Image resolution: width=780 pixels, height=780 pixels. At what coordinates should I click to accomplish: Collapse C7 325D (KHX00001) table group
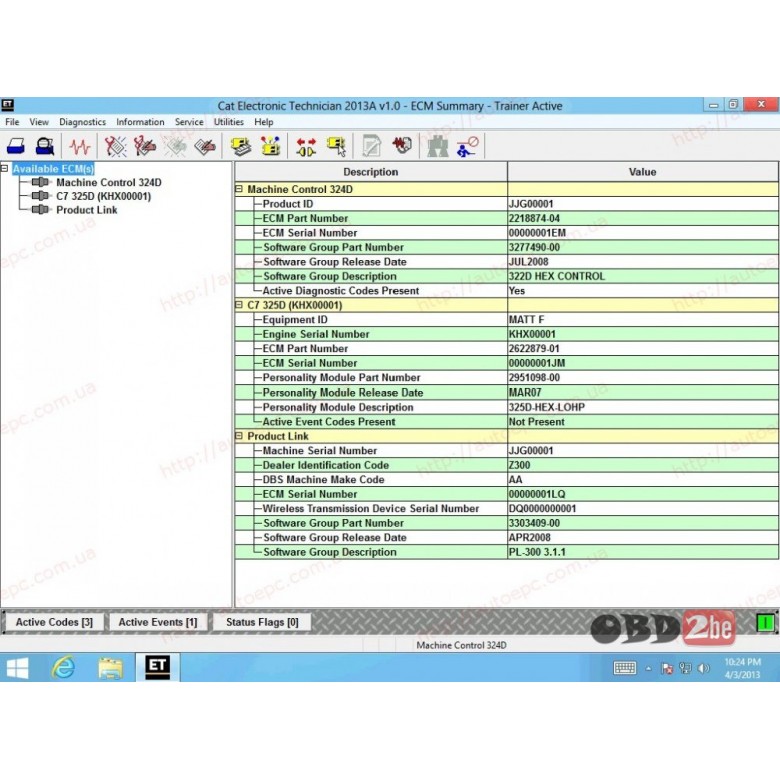coord(239,305)
